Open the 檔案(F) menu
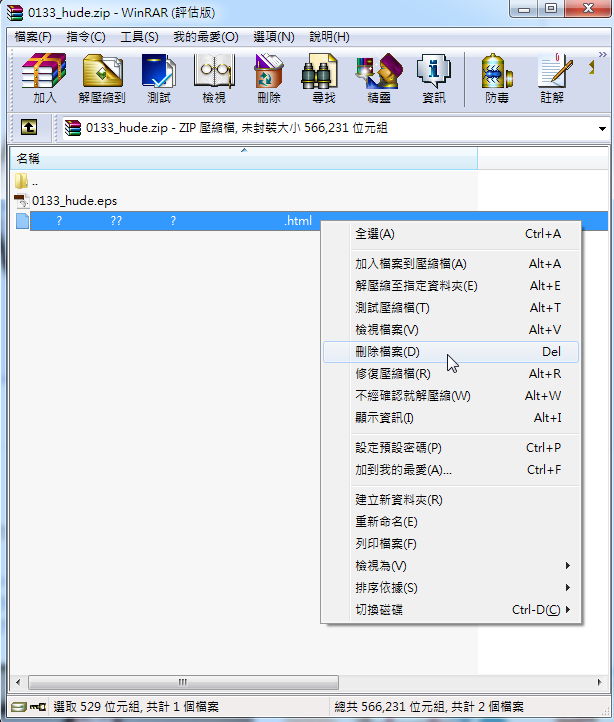614x722 pixels. click(x=33, y=37)
